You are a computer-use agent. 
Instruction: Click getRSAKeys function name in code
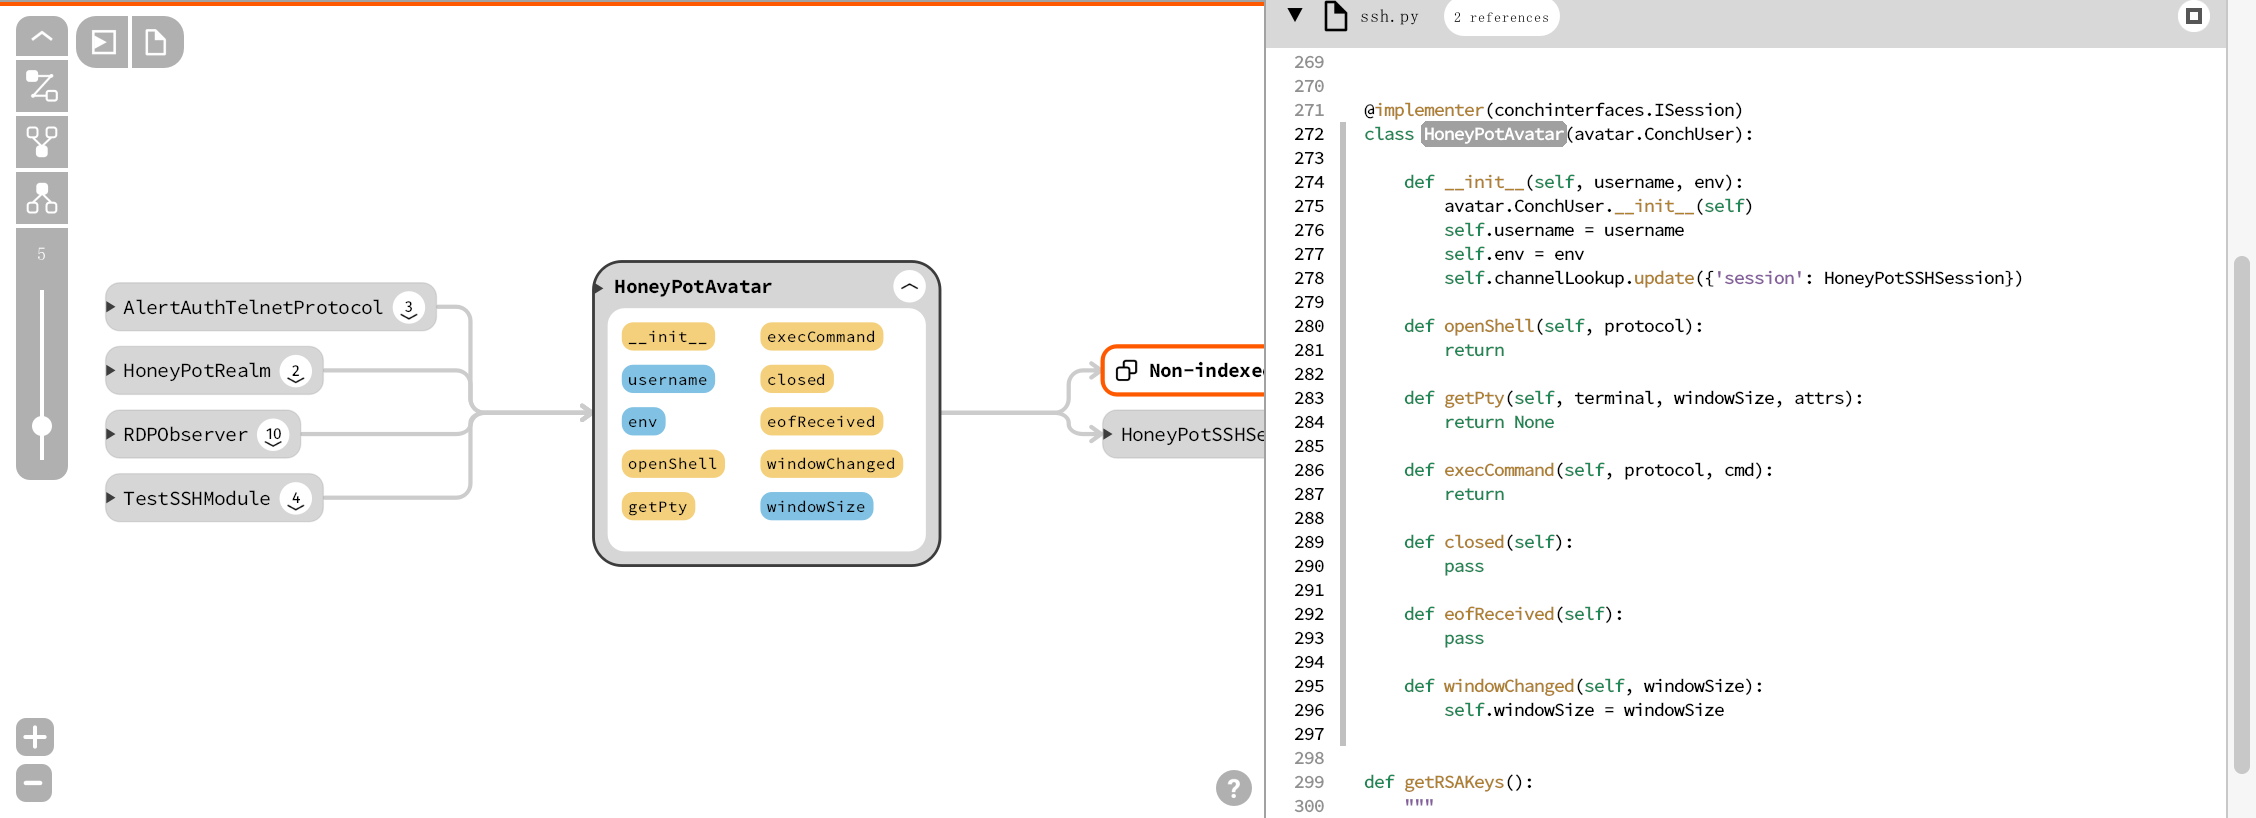[1453, 782]
